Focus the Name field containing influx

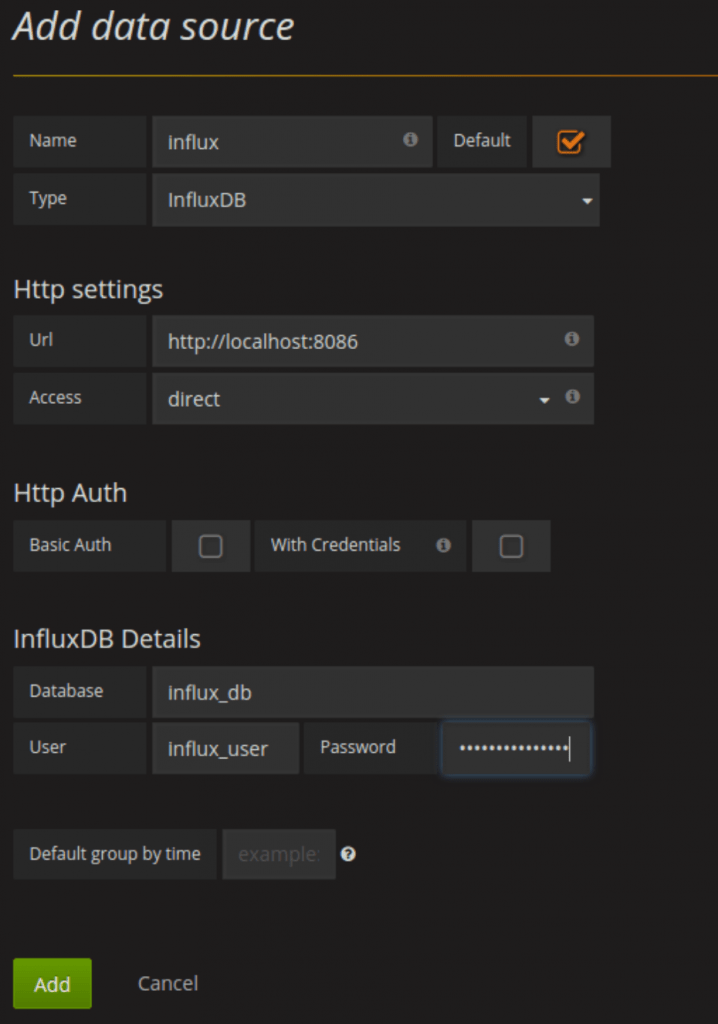tap(292, 142)
